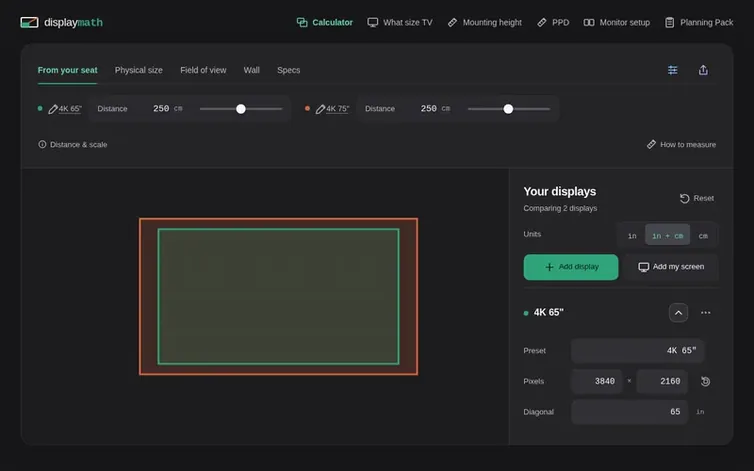754x471 pixels.
Task: Collapse the 4K 65" display section
Action: coord(678,313)
